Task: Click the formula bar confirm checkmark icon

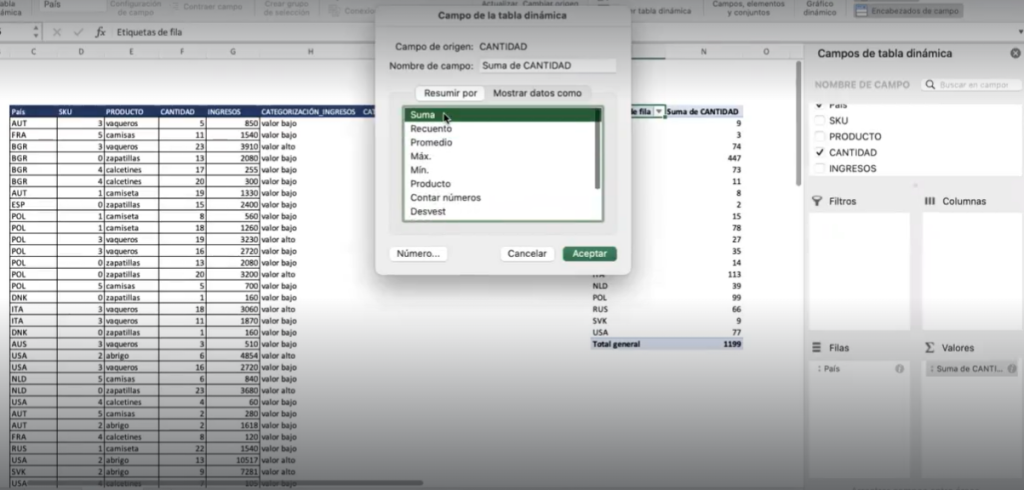Action: (78, 32)
